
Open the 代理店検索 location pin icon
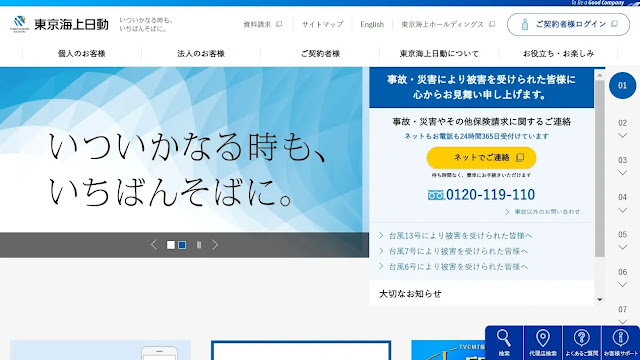pos(543,343)
